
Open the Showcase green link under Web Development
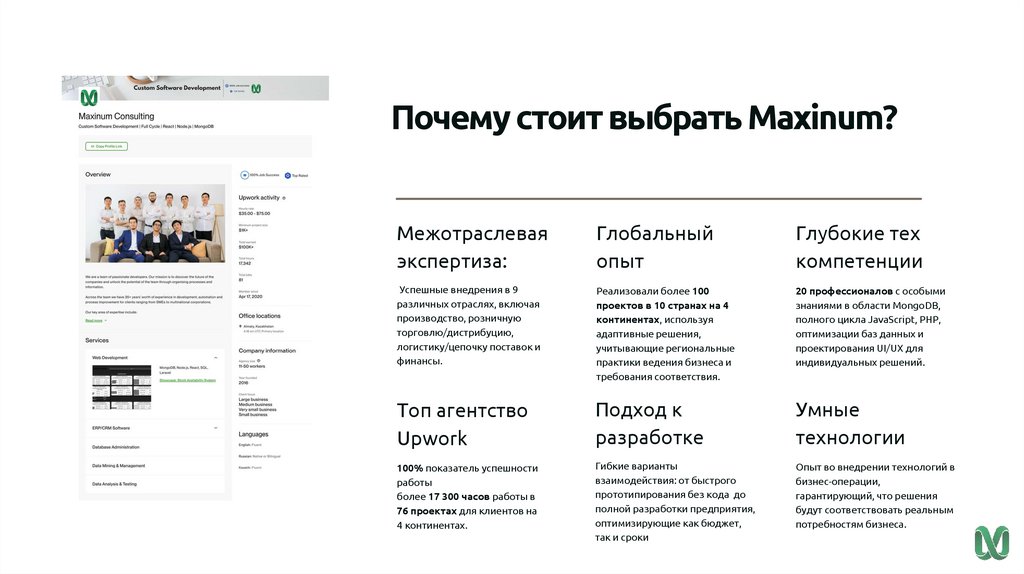187,380
